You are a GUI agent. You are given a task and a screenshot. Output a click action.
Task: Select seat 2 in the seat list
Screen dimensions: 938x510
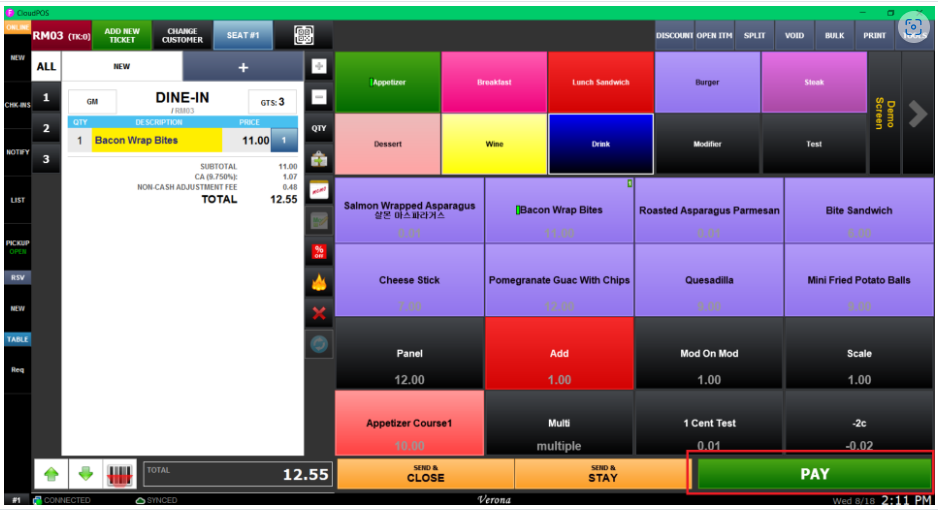pyautogui.click(x=46, y=128)
